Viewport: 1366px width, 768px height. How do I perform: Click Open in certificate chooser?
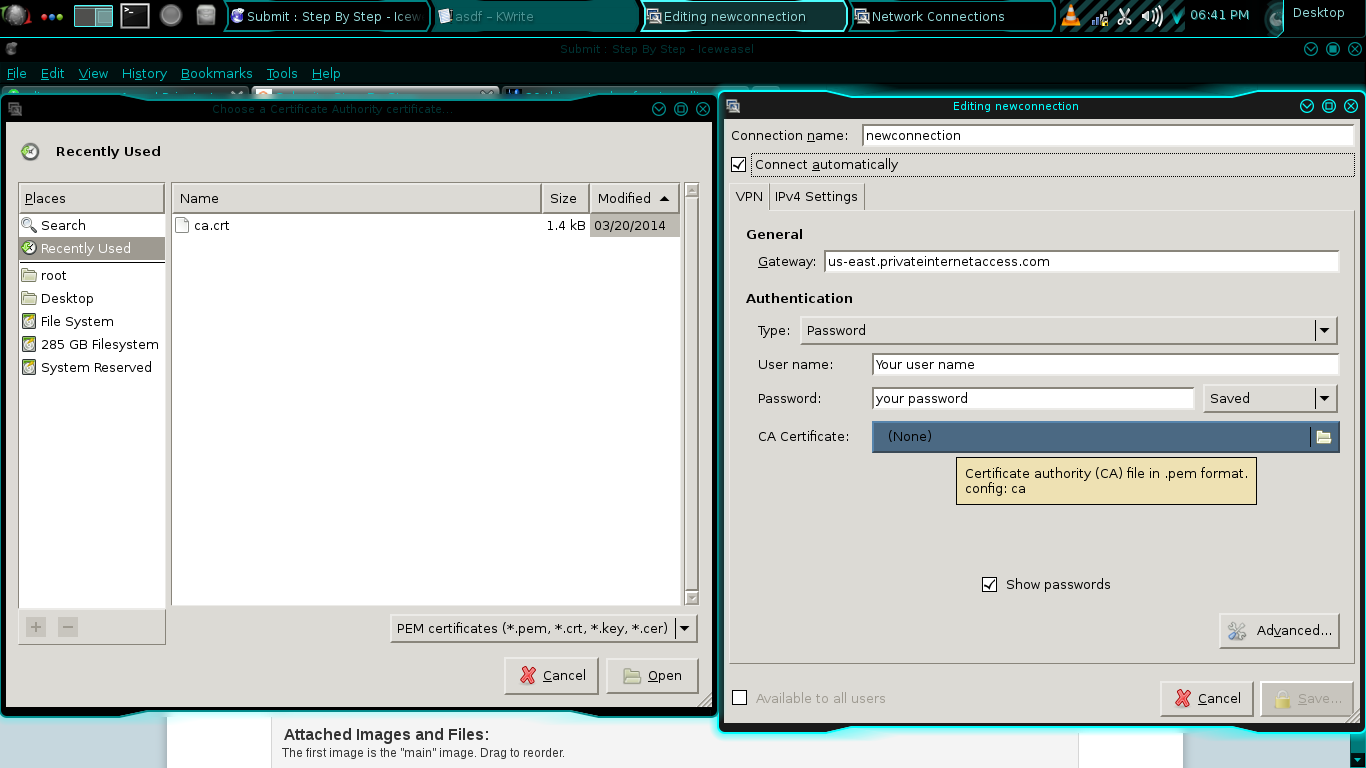pos(652,675)
